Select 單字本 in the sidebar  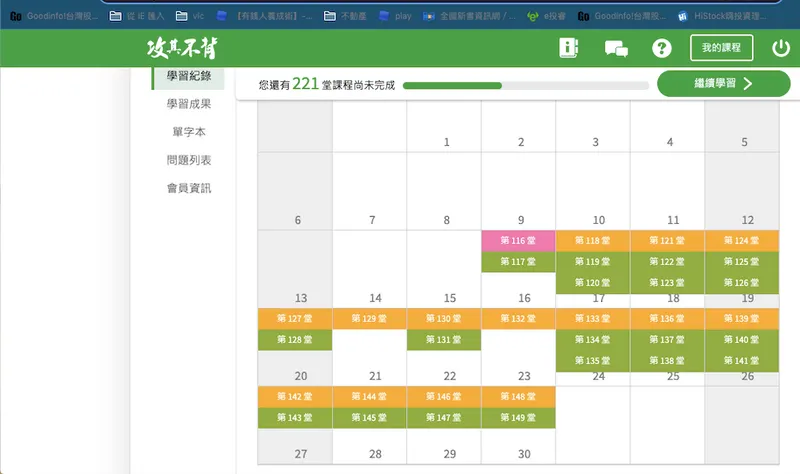[189, 132]
